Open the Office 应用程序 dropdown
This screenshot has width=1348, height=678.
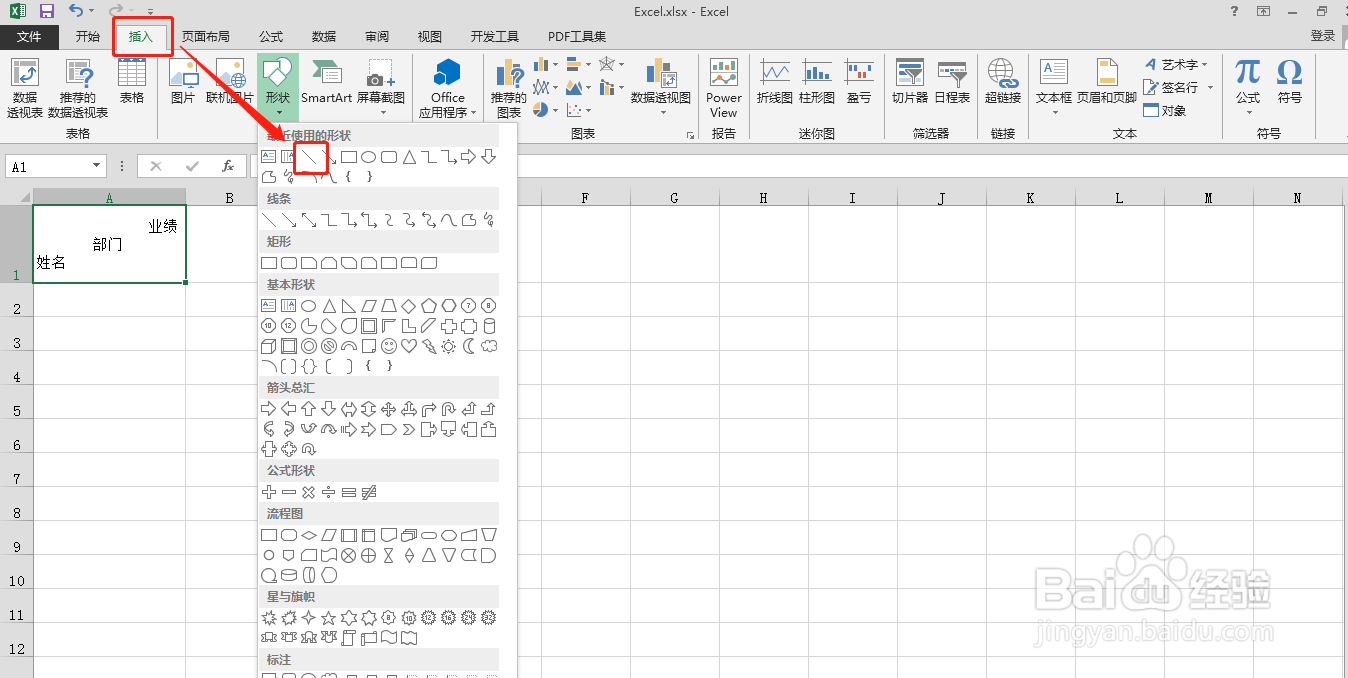448,88
